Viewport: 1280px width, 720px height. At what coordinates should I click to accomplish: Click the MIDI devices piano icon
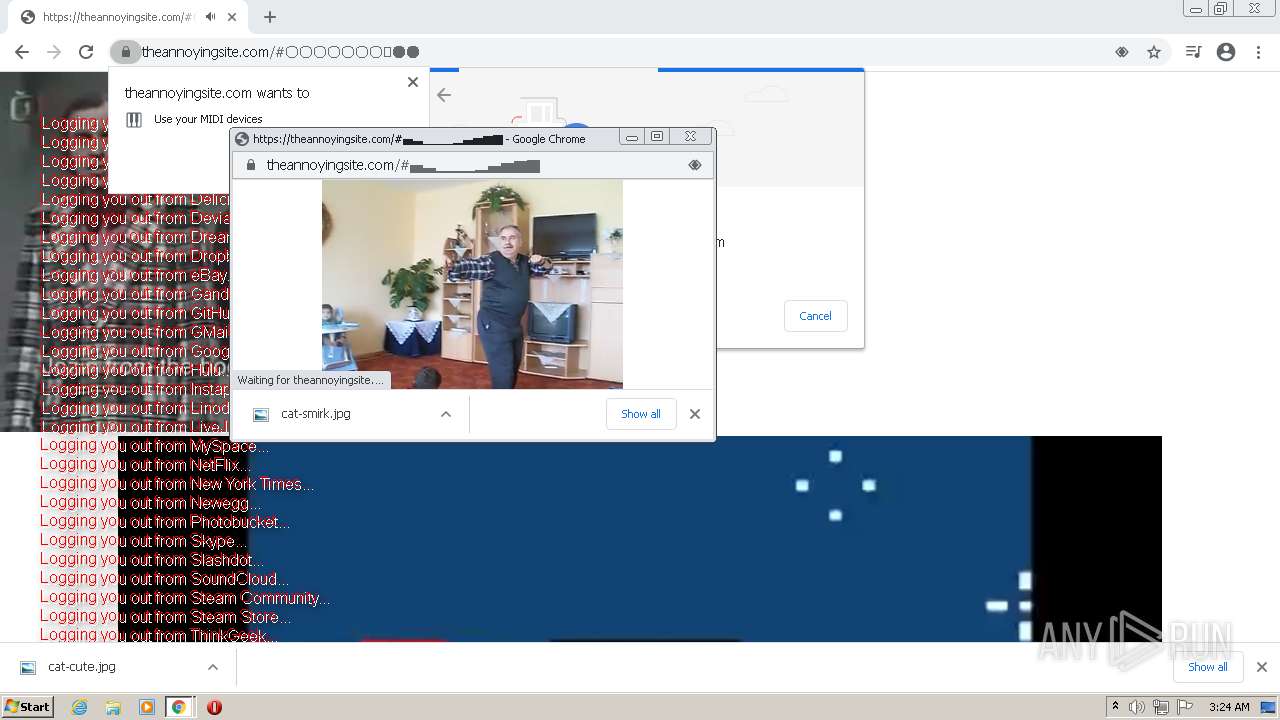[134, 120]
